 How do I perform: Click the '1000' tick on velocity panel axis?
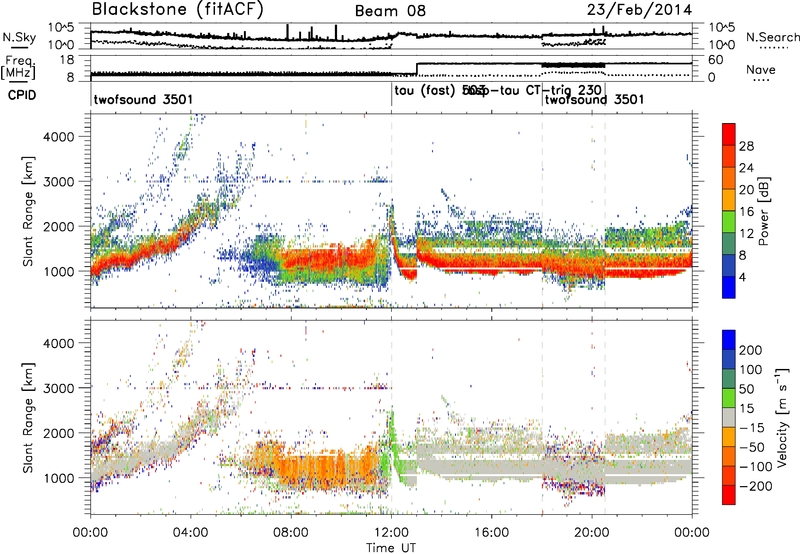coord(58,478)
